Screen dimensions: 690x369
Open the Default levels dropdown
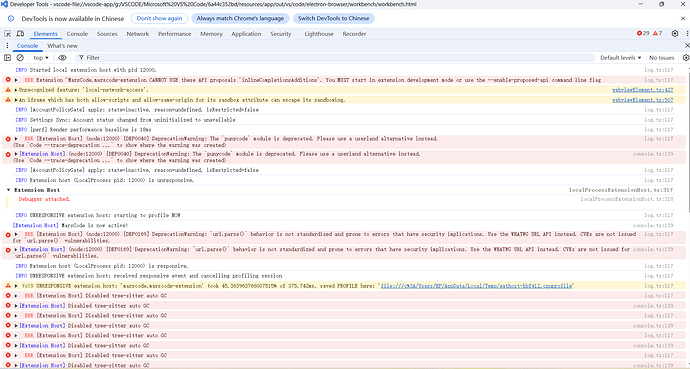[620, 58]
